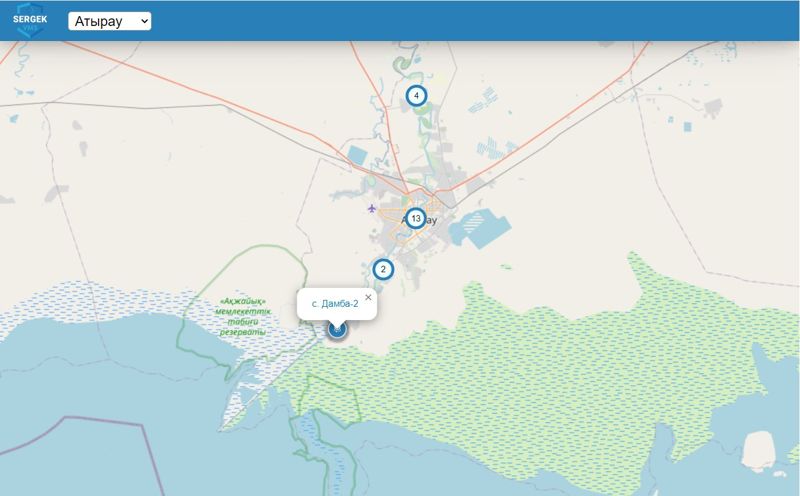Click the «Ақжайық» reserve green label
The image size is (800, 496).
(x=243, y=317)
